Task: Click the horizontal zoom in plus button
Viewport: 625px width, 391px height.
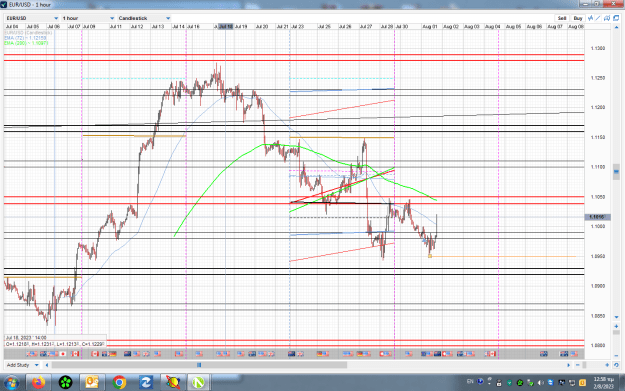Action: [607, 365]
